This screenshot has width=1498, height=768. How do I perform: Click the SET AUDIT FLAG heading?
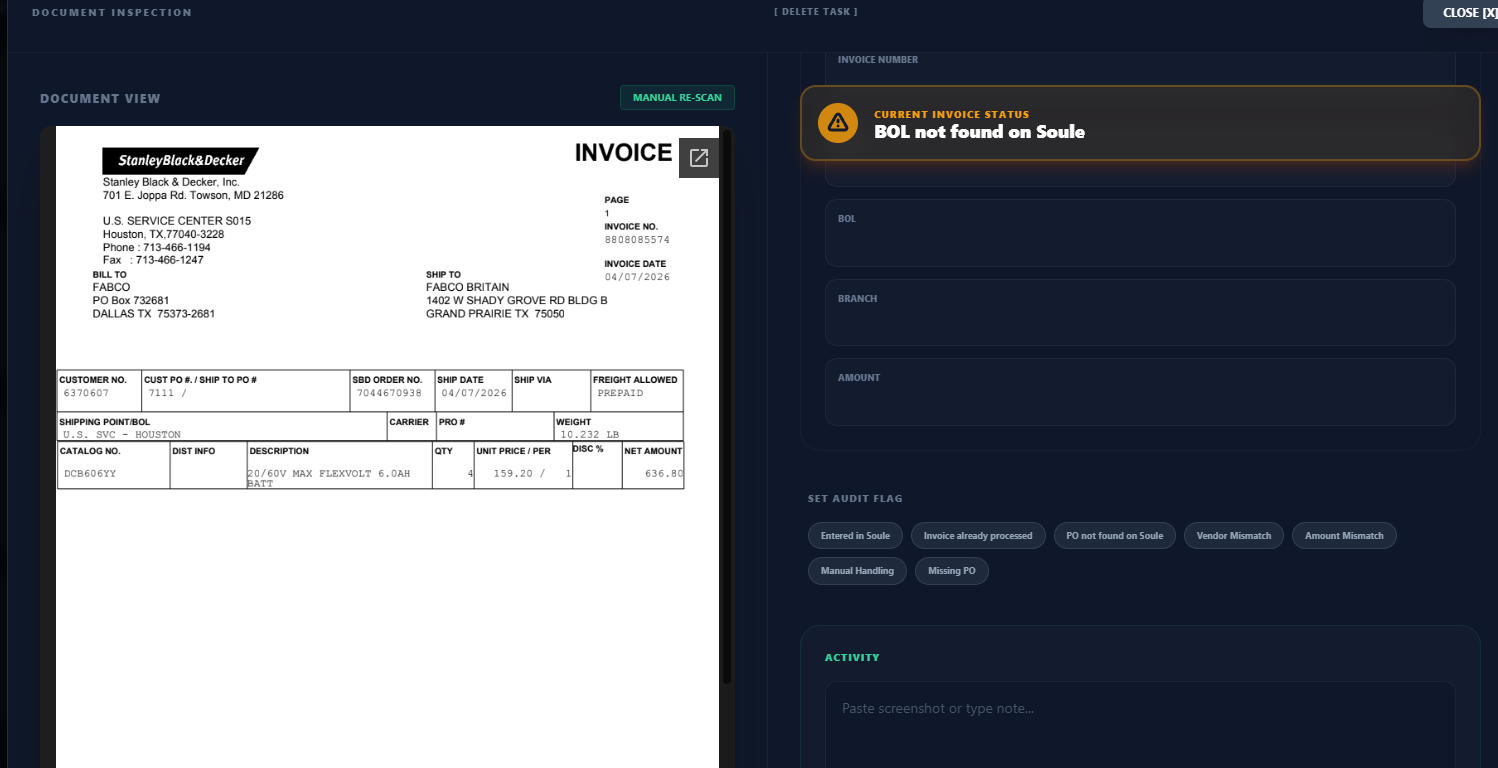[855, 498]
